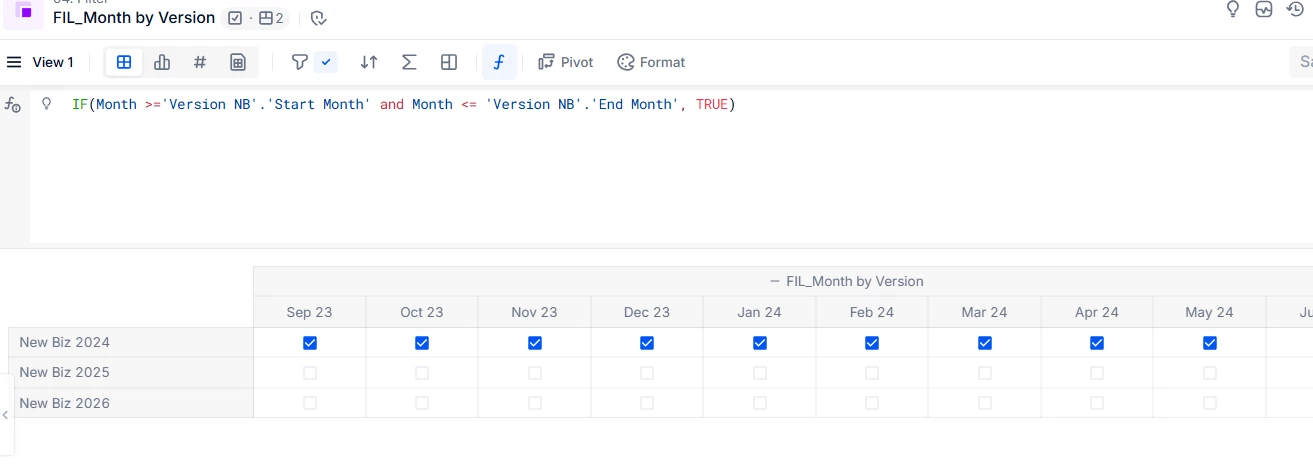The image size is (1313, 472).
Task: Click the lightbulb icon at top right
Action: [1233, 9]
